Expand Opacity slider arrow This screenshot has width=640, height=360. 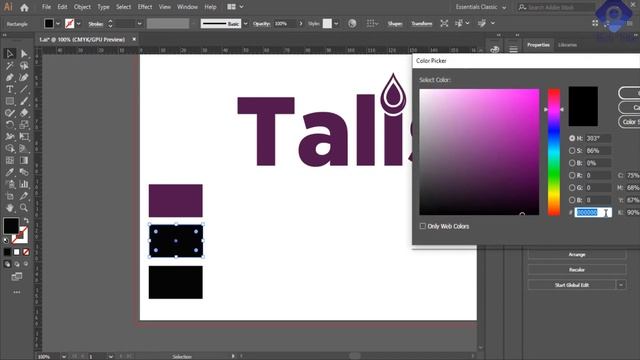pos(301,24)
